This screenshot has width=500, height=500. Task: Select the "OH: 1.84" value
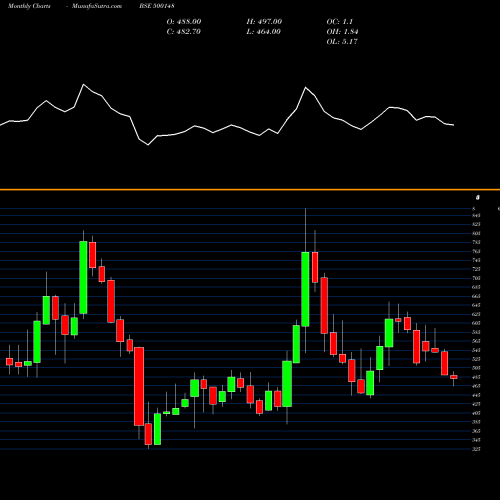[342, 32]
